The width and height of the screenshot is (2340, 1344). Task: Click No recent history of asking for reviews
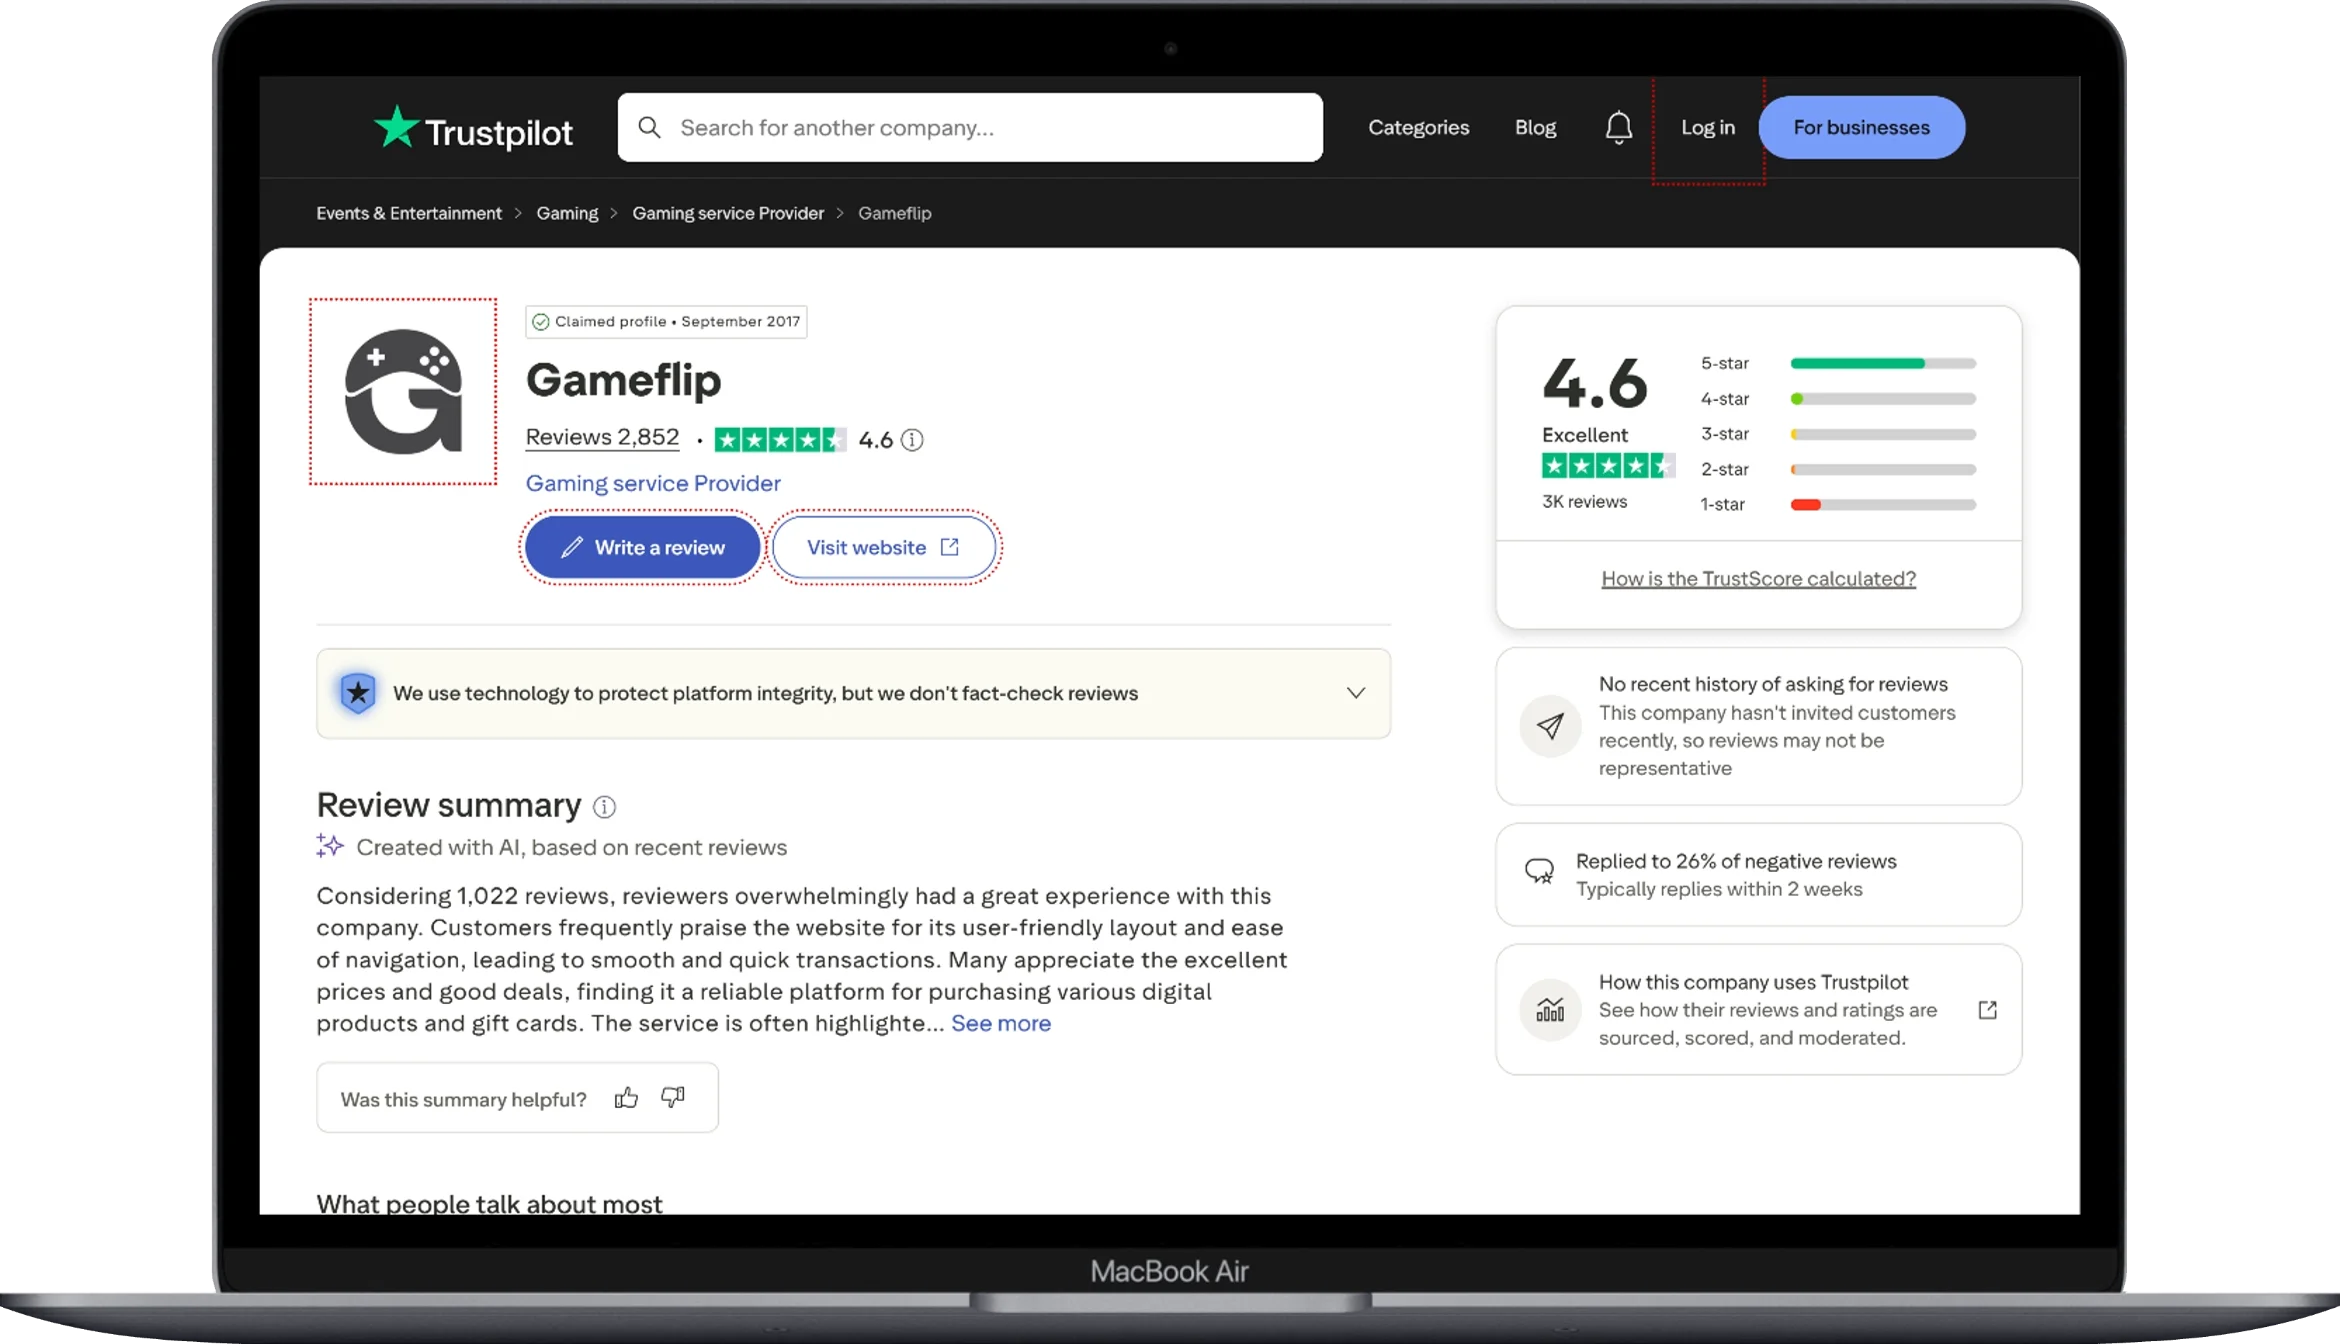(x=1773, y=684)
